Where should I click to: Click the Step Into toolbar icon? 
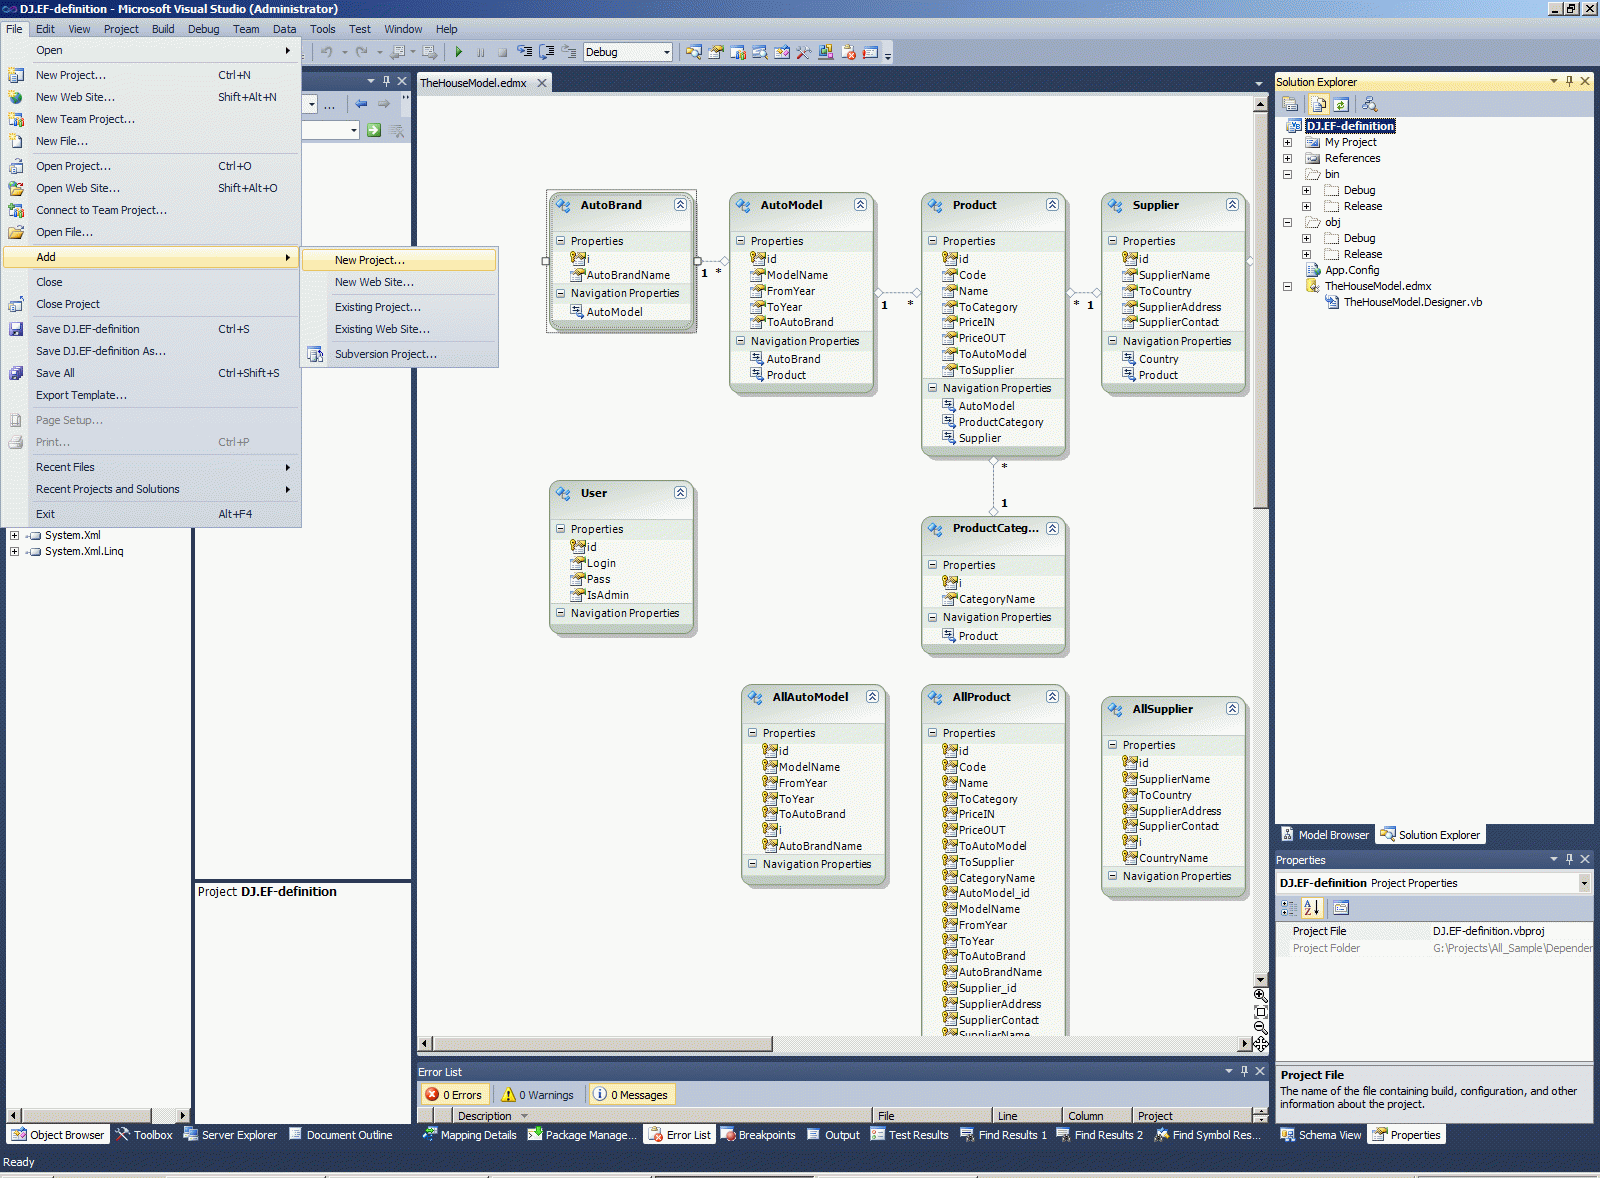pyautogui.click(x=524, y=52)
